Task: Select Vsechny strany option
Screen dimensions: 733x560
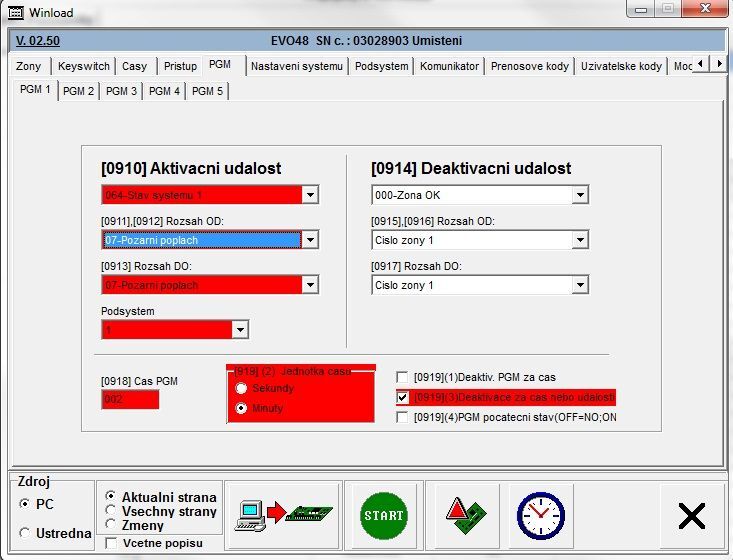Action: pyautogui.click(x=111, y=510)
